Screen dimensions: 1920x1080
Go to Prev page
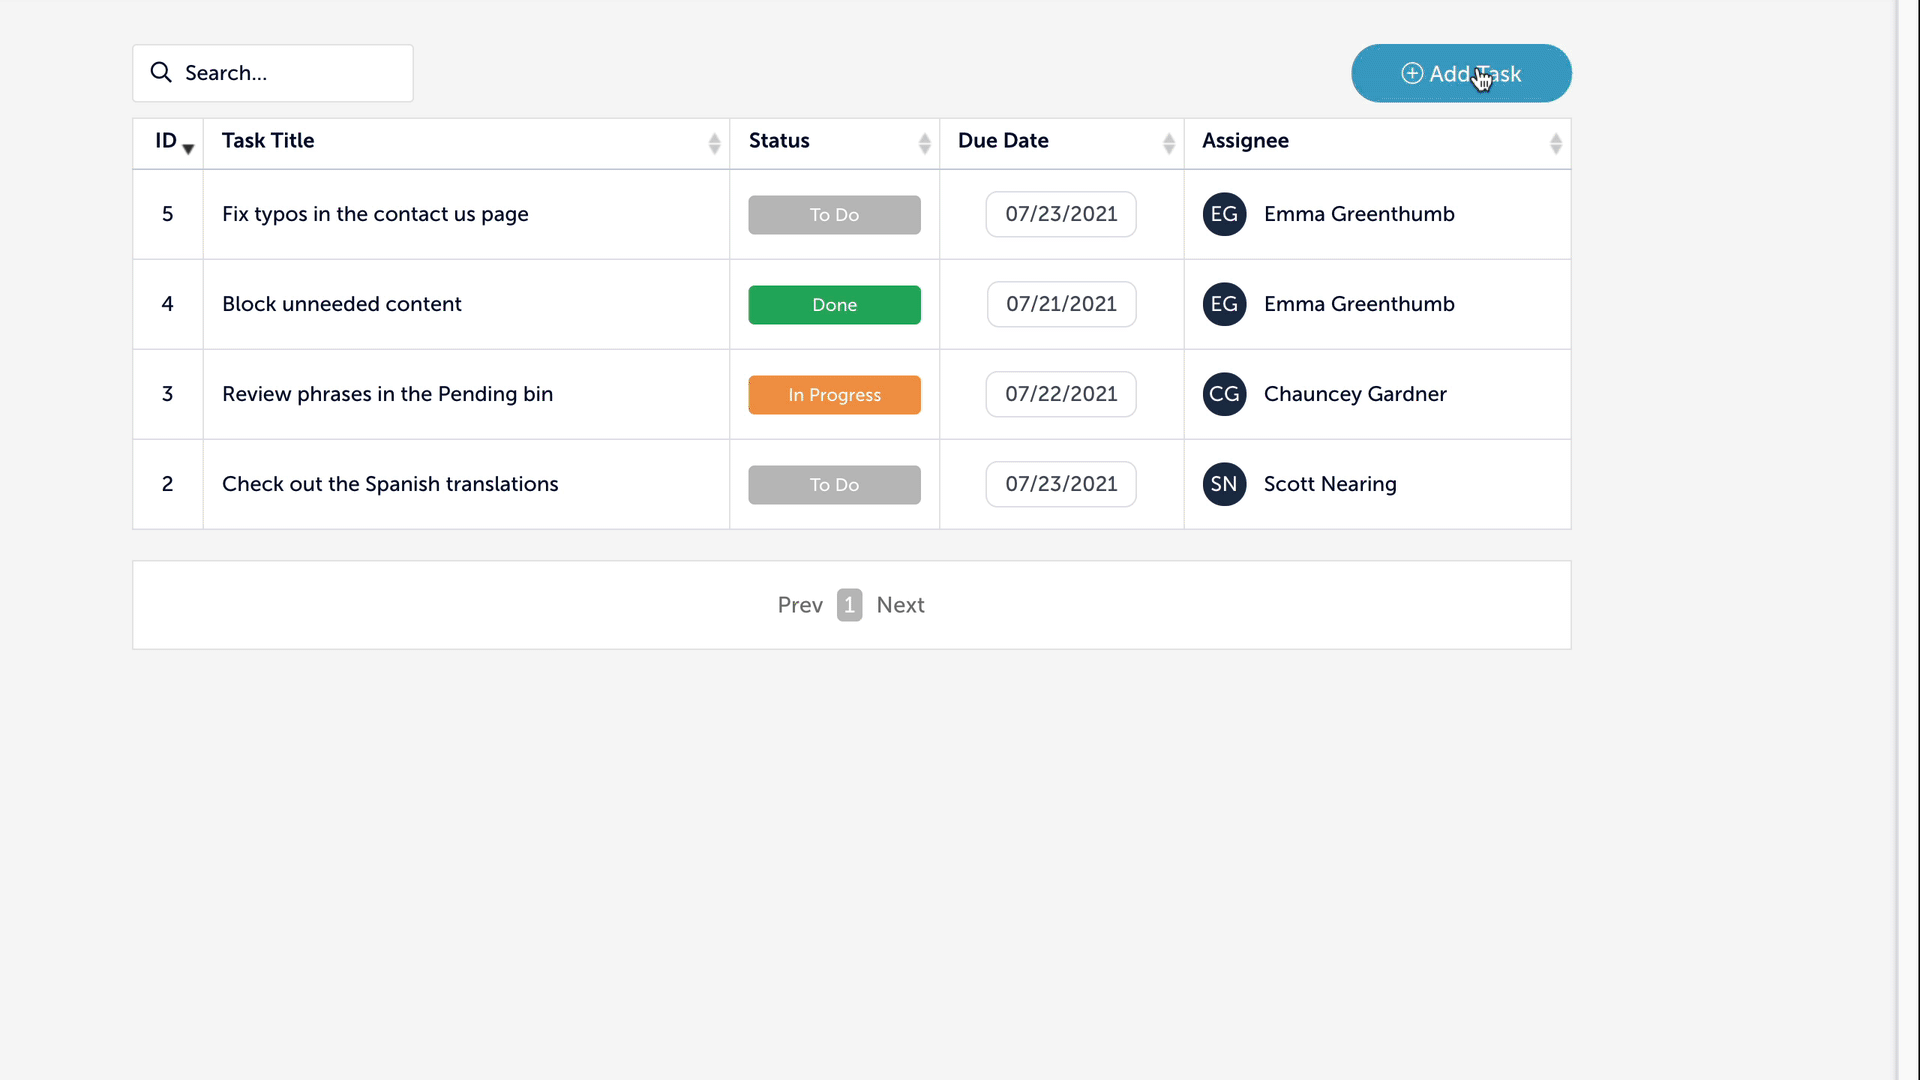point(800,605)
